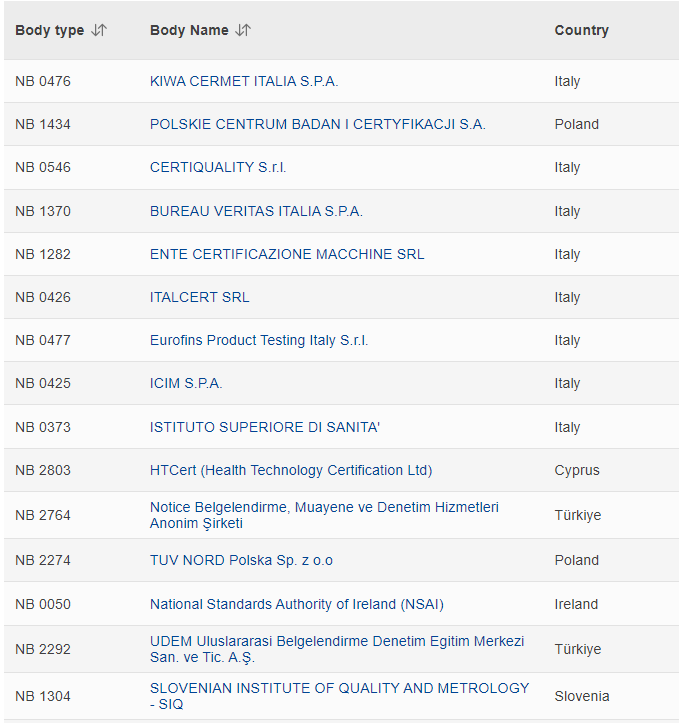Click Italy in the NB 1282 row

(x=567, y=254)
